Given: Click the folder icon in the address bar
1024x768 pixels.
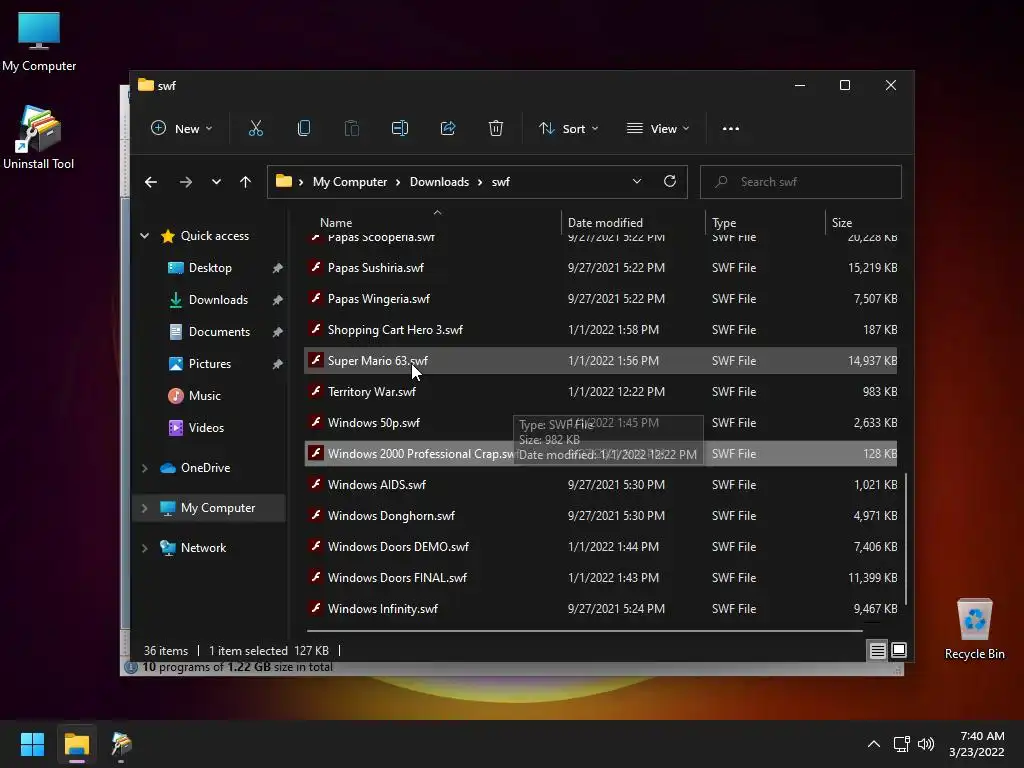Looking at the screenshot, I should click(283, 181).
